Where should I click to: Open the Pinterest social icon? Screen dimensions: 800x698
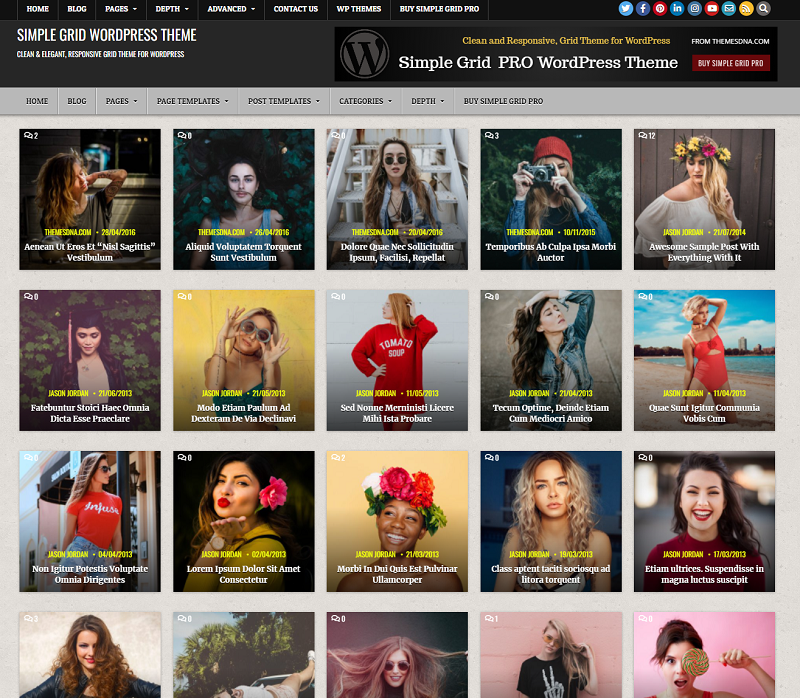pyautogui.click(x=660, y=8)
